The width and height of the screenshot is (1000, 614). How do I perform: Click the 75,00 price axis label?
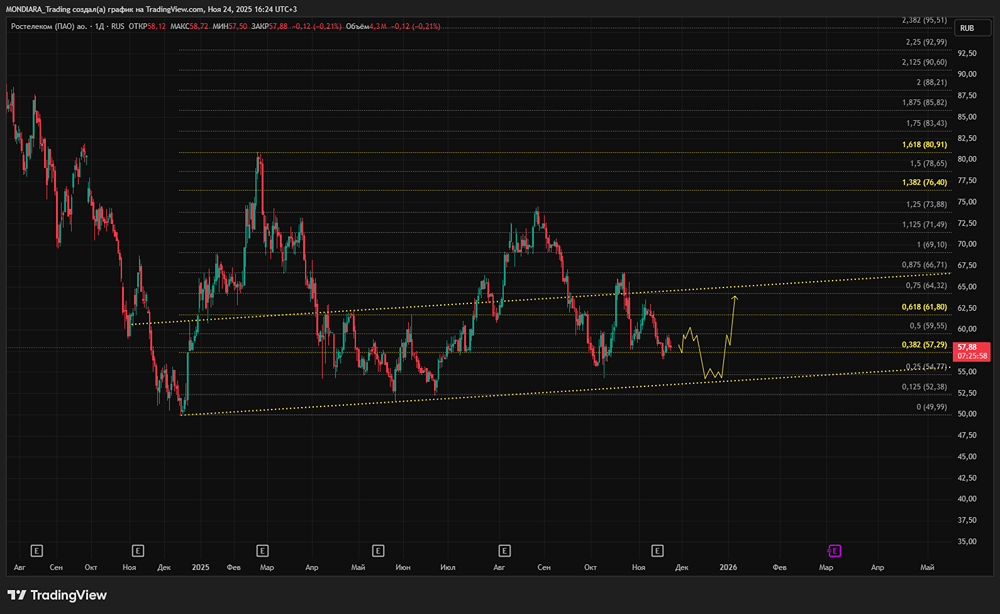coord(967,201)
